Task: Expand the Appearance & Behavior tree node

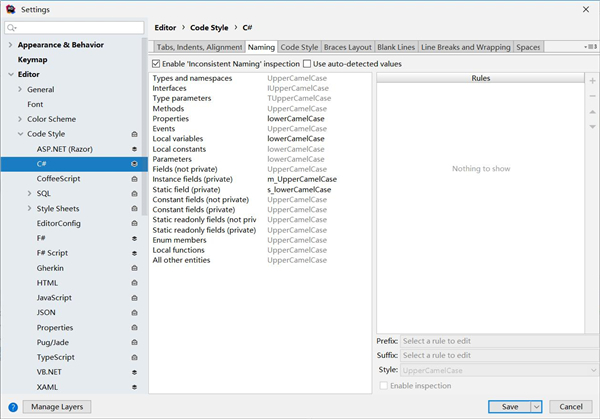Action: pos(10,45)
